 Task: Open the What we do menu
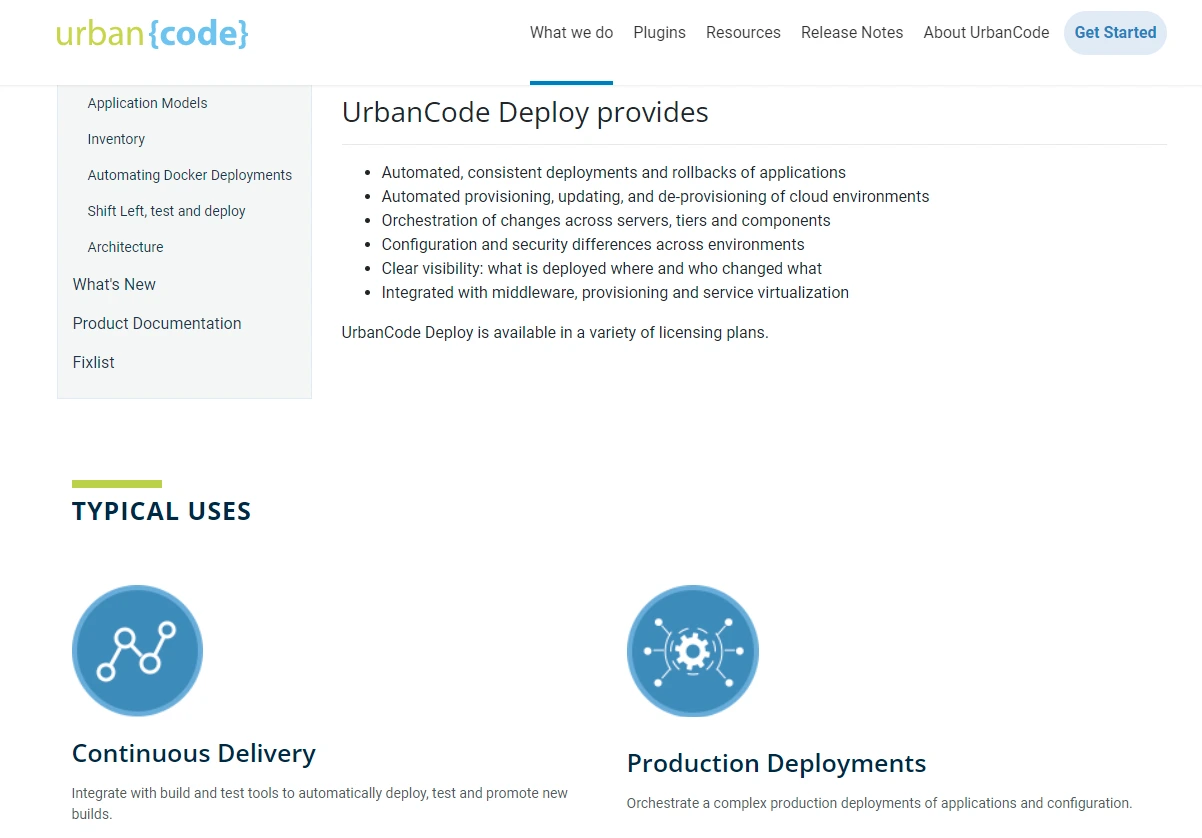click(571, 33)
